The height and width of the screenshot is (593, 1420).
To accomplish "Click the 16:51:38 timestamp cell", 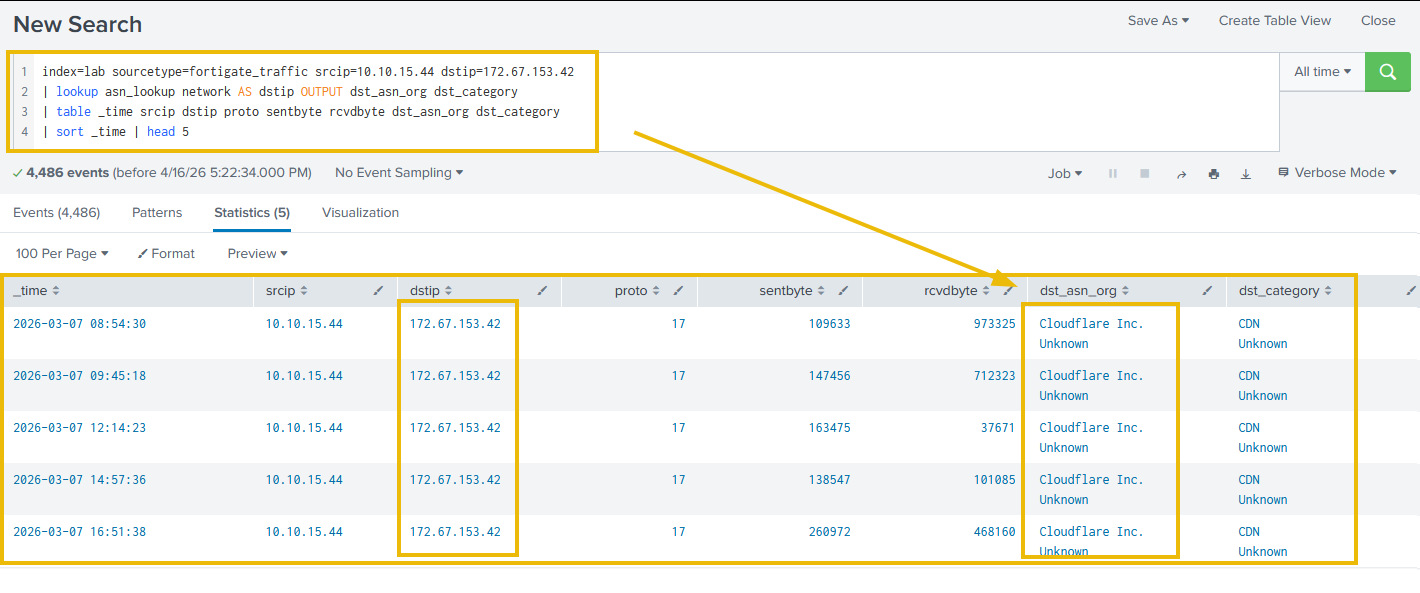I will [x=79, y=532].
